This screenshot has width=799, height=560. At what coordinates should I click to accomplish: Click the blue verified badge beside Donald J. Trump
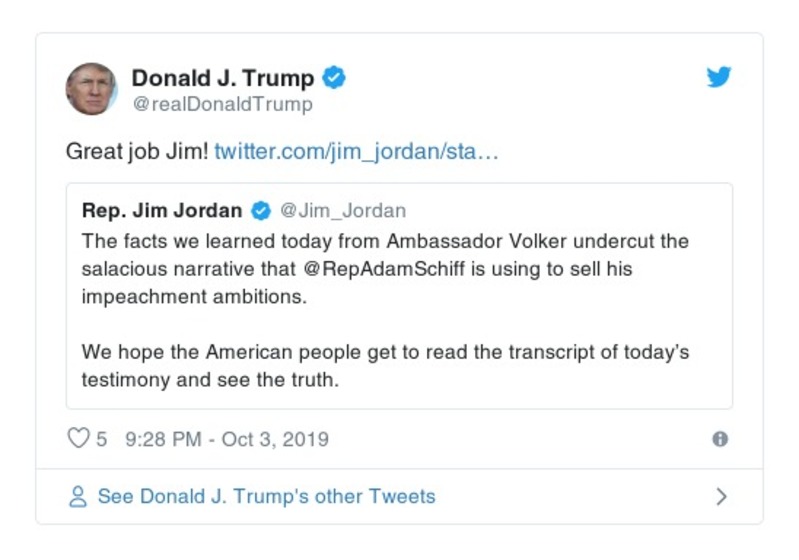pos(335,78)
